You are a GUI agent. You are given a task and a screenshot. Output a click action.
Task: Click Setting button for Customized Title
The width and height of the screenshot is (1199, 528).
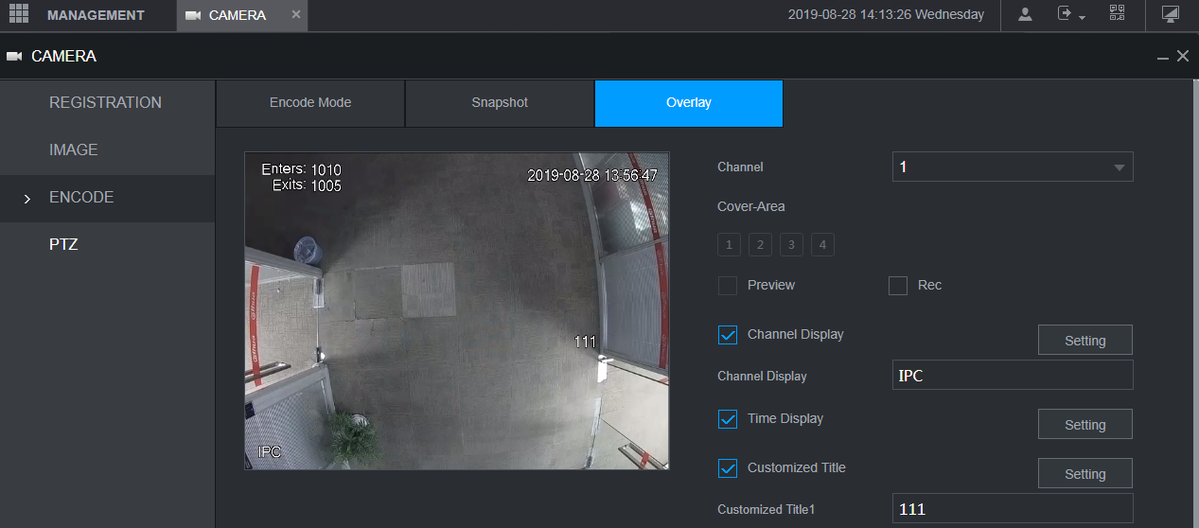[1085, 474]
